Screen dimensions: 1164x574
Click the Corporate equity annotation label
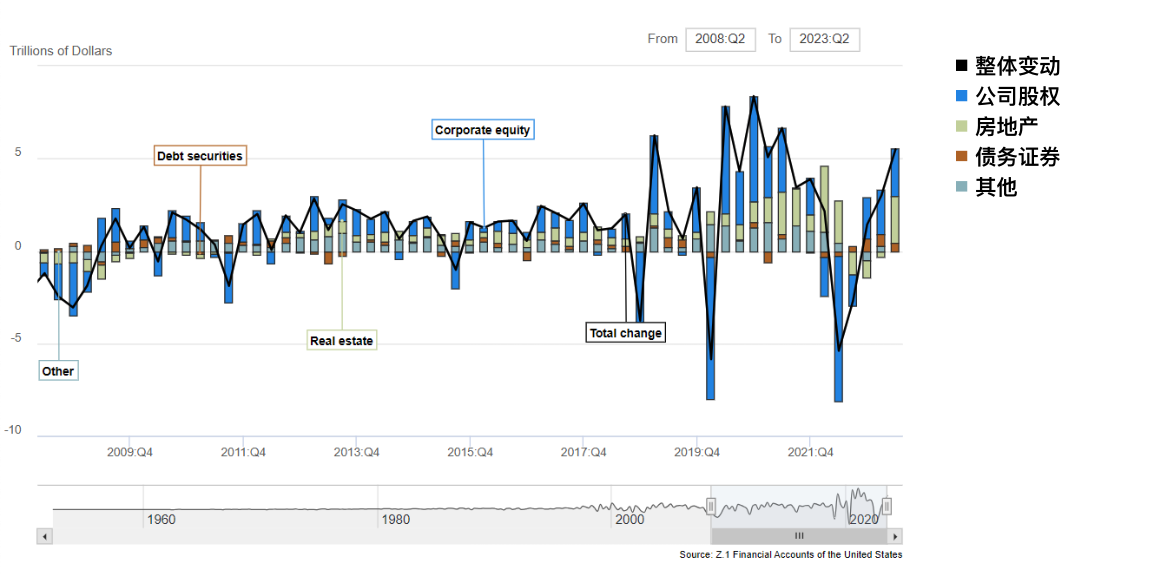tap(482, 130)
